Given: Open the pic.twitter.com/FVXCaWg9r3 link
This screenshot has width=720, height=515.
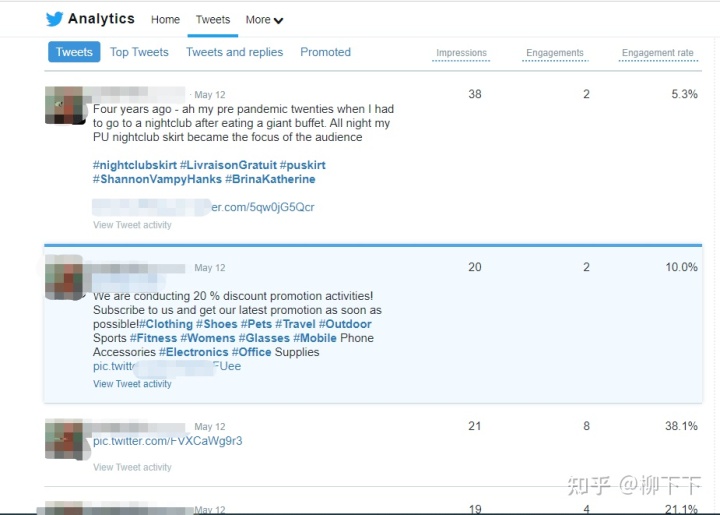Looking at the screenshot, I should point(168,441).
